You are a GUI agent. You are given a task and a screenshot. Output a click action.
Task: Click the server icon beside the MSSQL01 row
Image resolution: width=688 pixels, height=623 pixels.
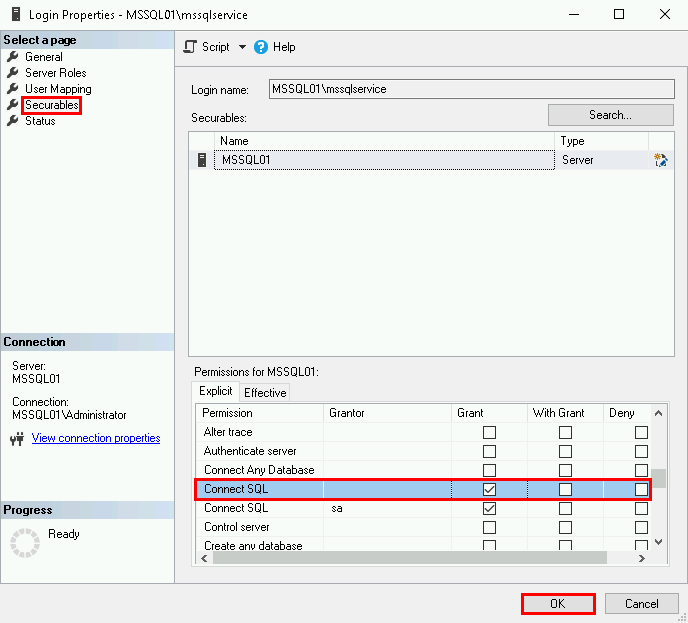click(x=202, y=160)
